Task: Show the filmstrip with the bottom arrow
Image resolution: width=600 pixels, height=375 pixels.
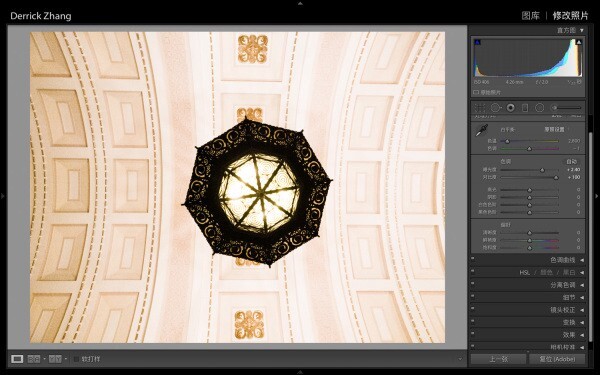Action: pos(300,372)
